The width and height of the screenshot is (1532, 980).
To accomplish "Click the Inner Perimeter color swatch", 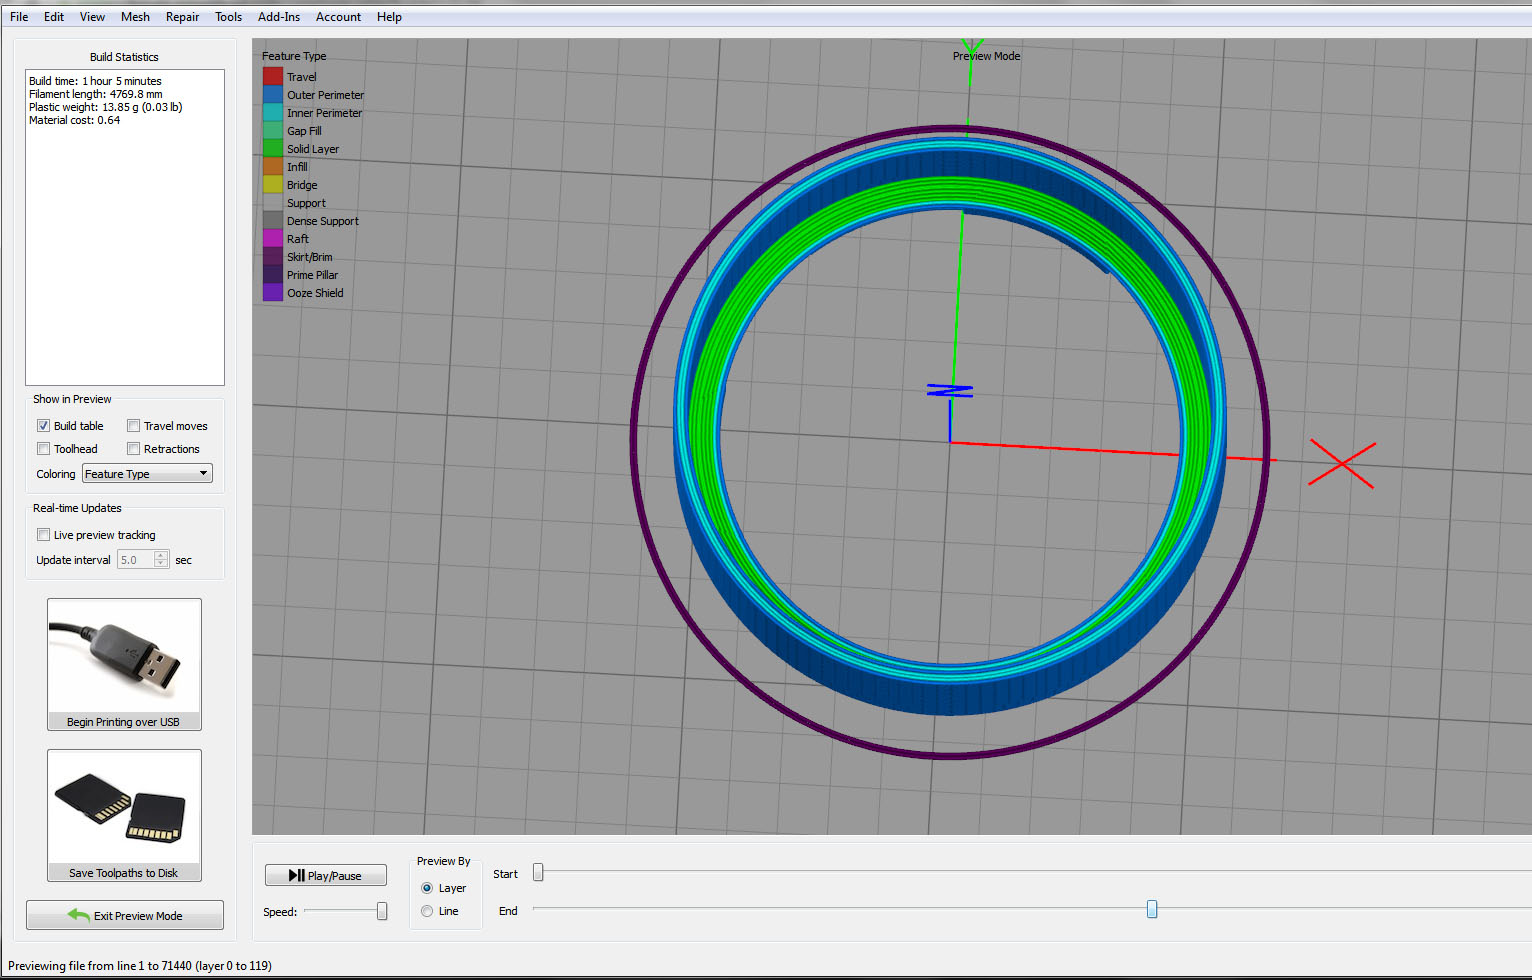I will click(x=273, y=113).
